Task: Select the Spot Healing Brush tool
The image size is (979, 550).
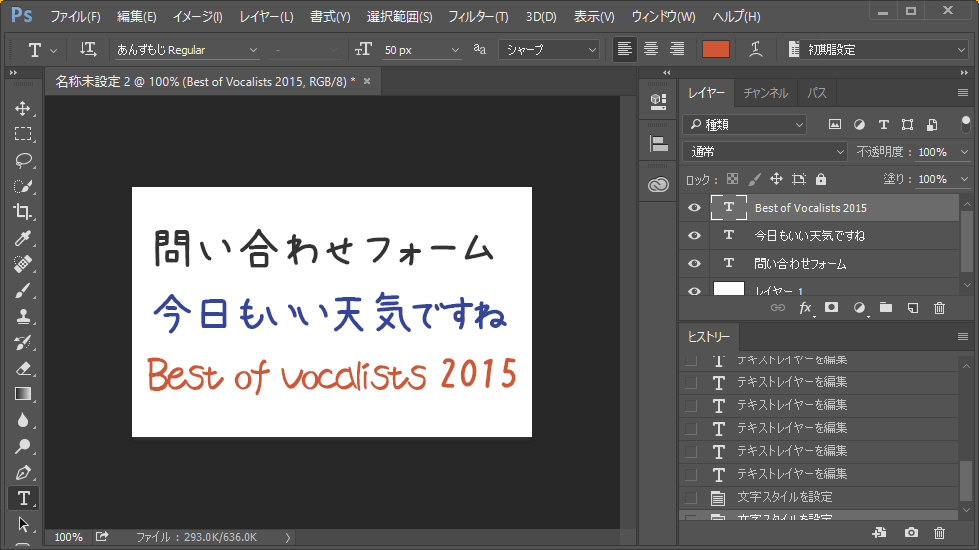Action: (x=23, y=264)
